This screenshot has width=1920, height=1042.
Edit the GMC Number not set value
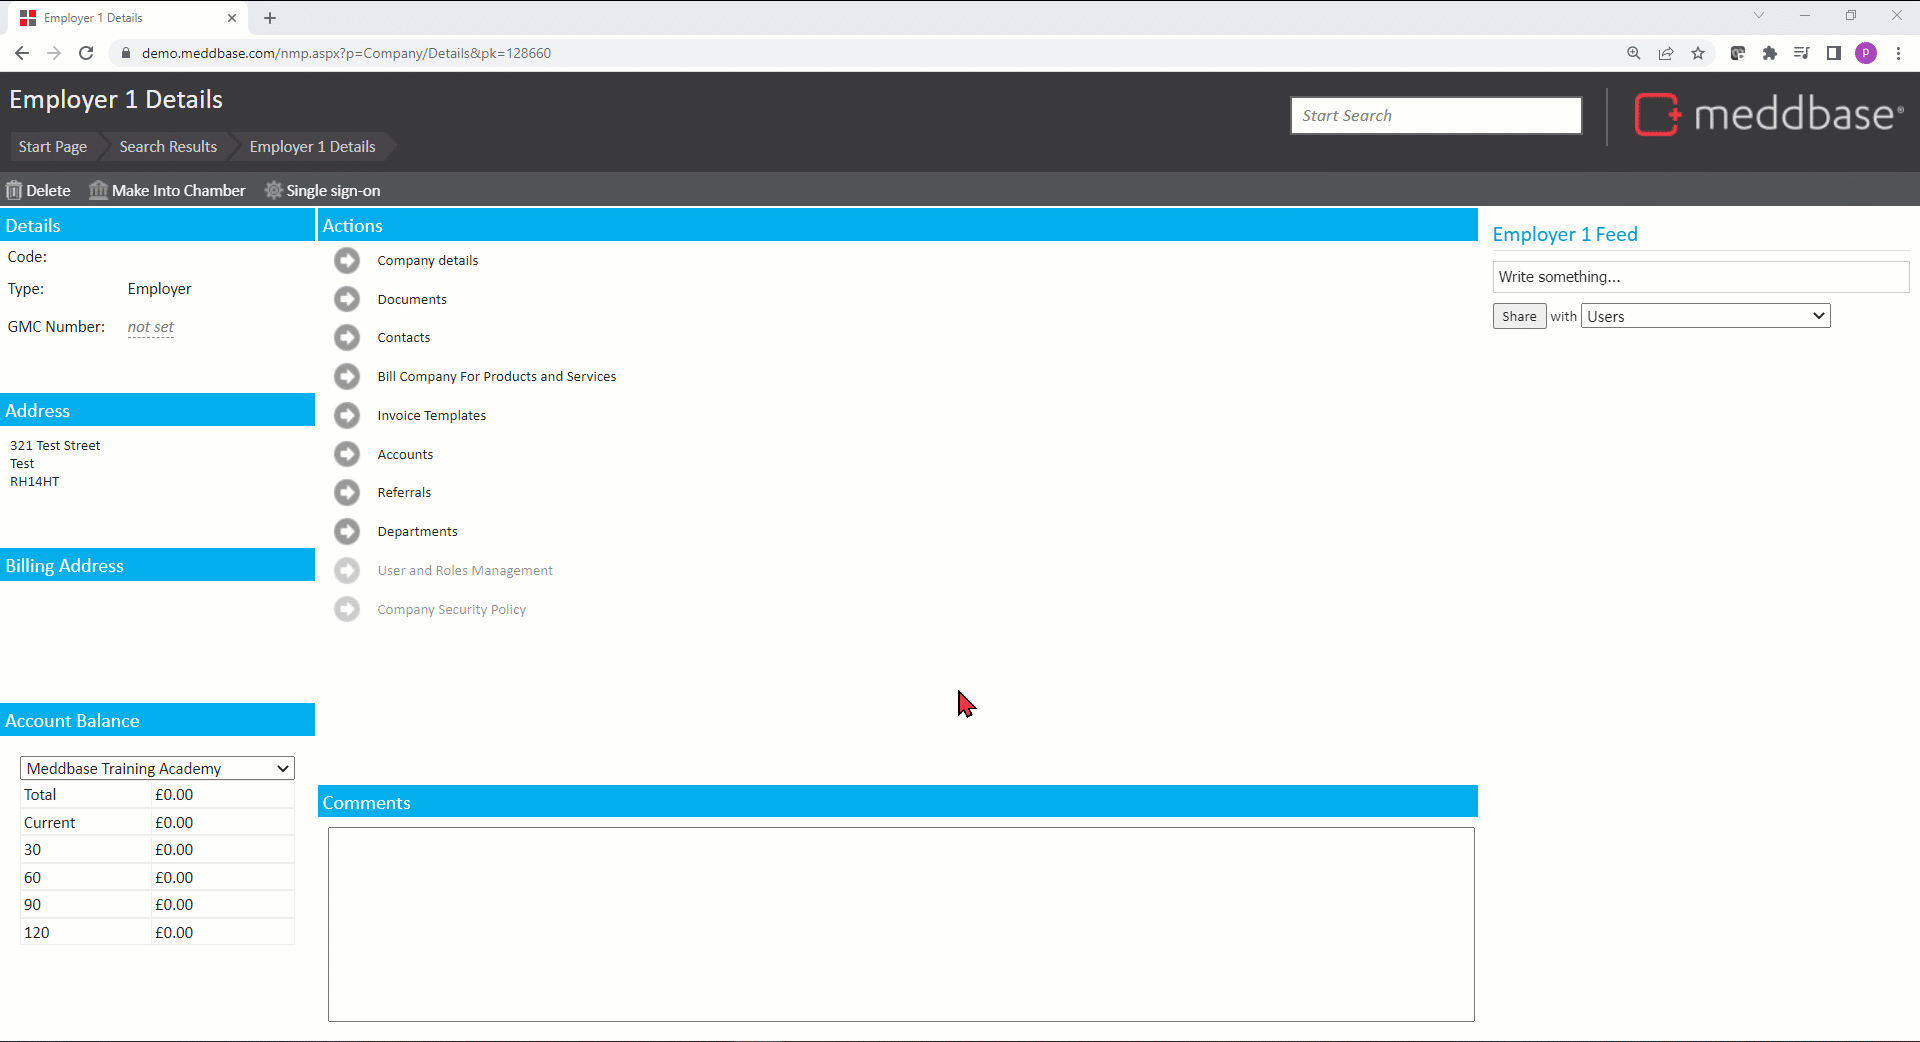pyautogui.click(x=151, y=327)
